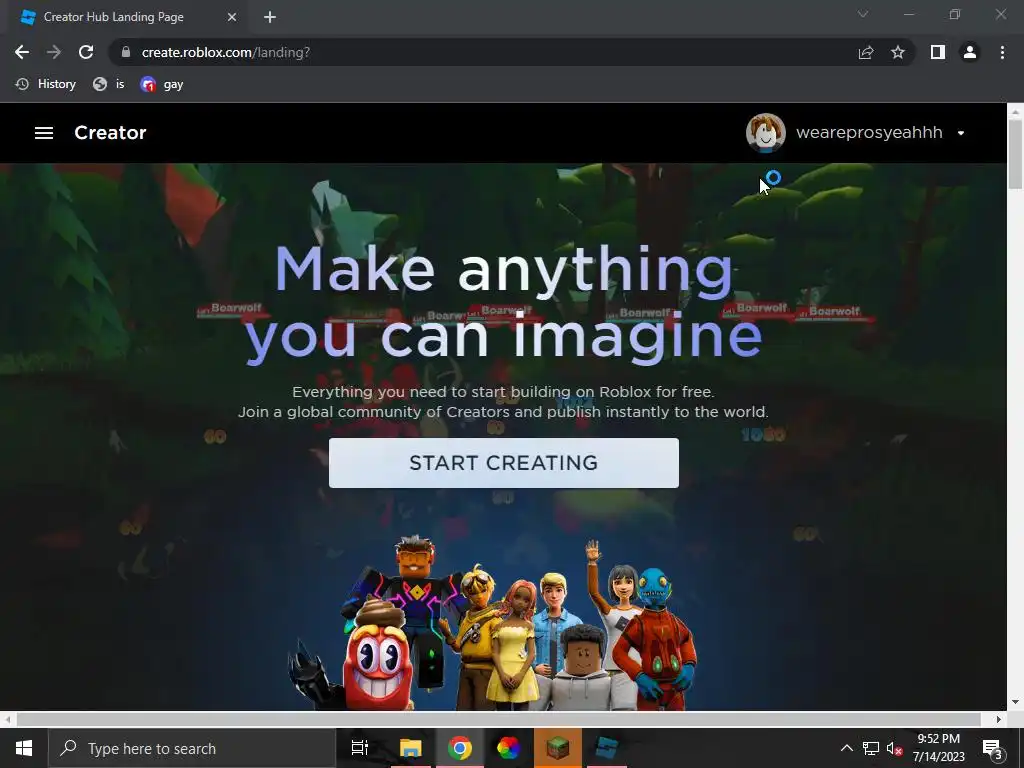This screenshot has width=1024, height=768.
Task: Toggle the Chrome side panel
Action: point(938,52)
